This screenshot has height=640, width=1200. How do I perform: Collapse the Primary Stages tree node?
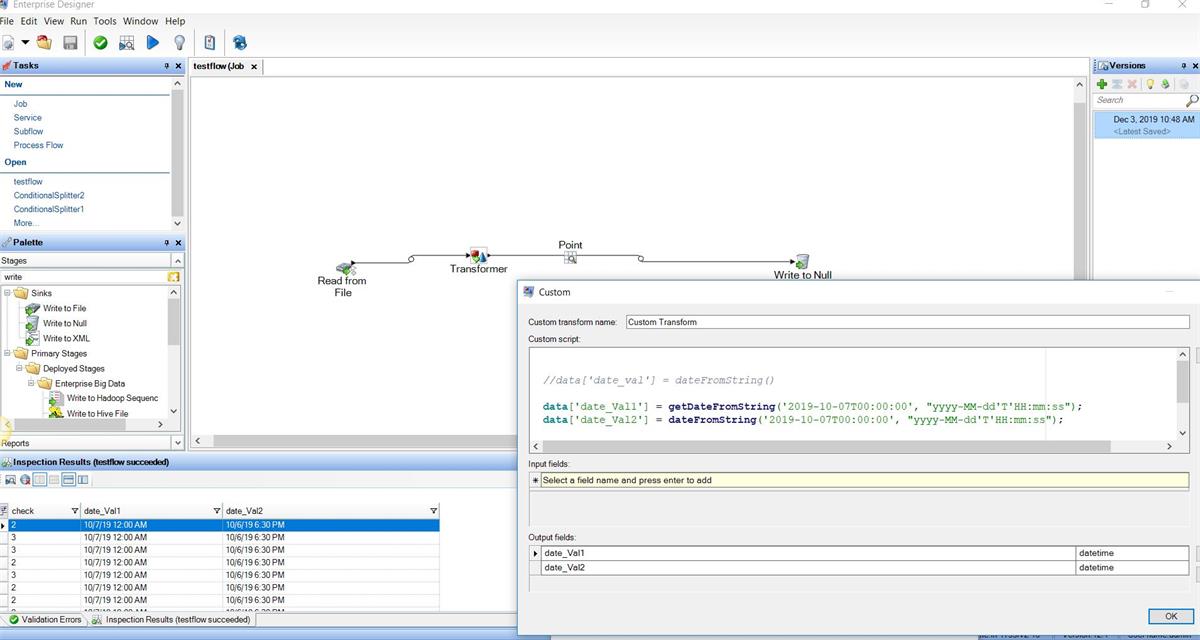pyautogui.click(x=6, y=353)
